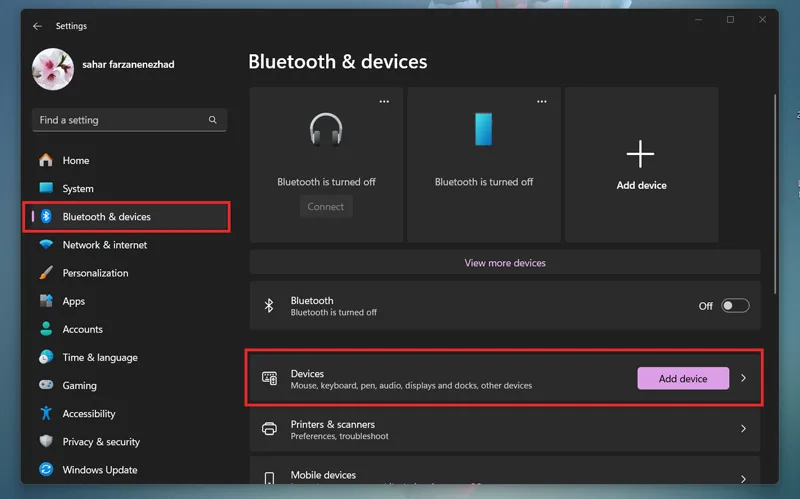Click the back arrow in Settings header

pos(37,26)
